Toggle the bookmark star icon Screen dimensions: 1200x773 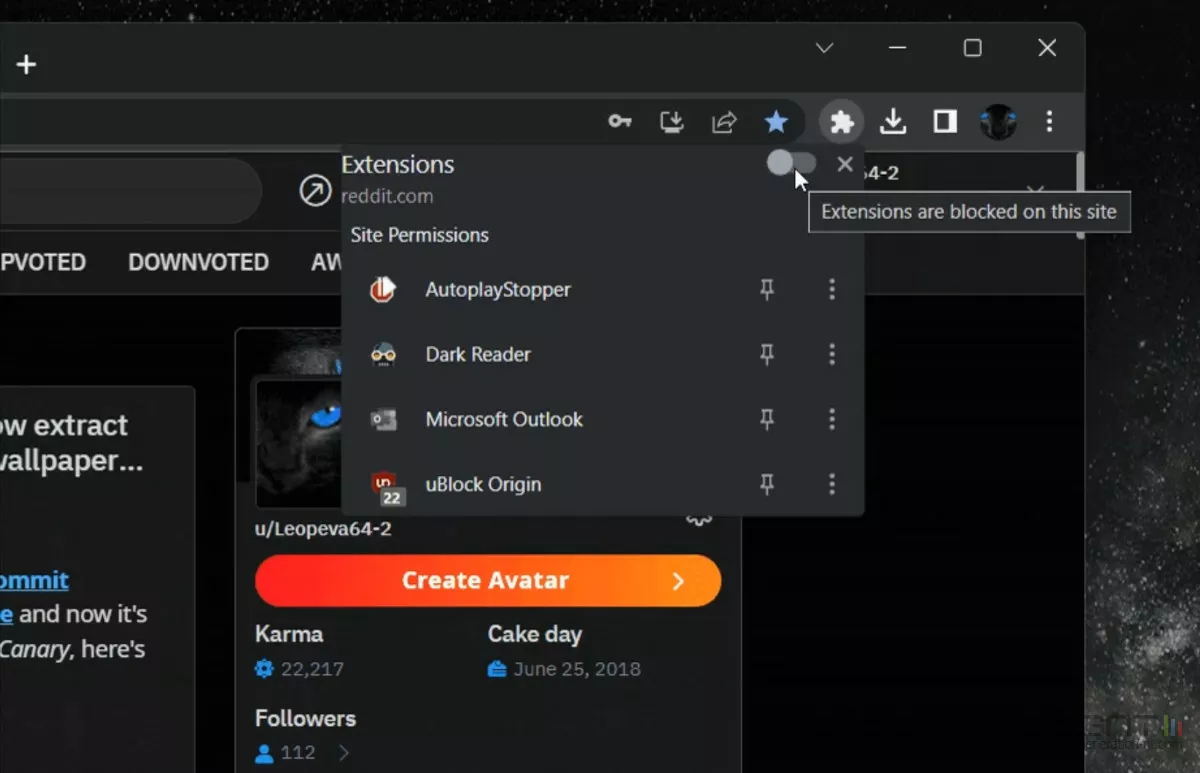tap(776, 122)
